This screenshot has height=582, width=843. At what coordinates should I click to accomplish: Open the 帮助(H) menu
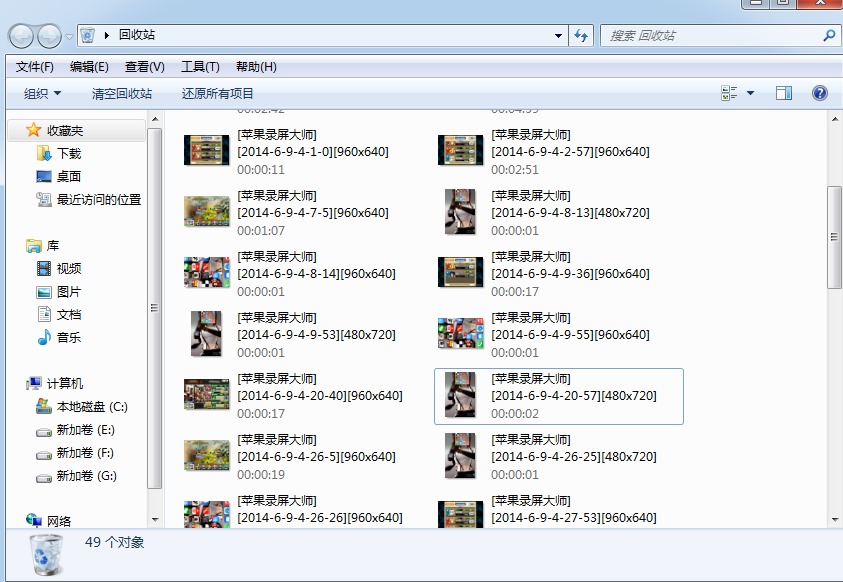[256, 67]
